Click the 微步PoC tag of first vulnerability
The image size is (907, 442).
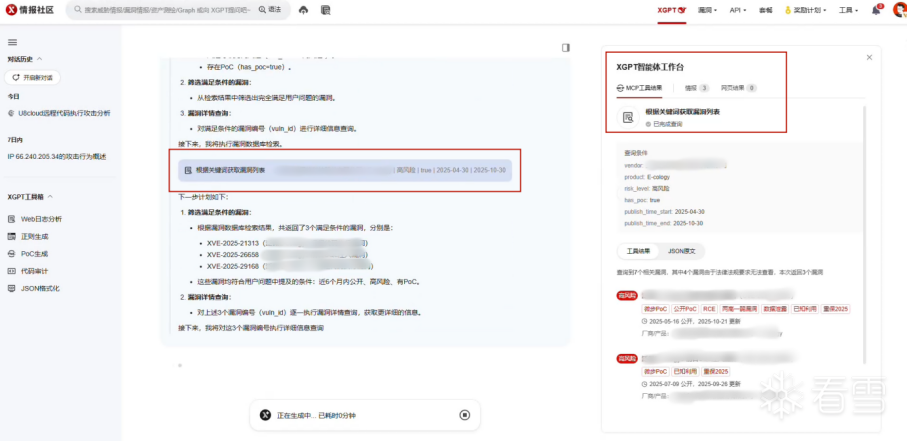[x=656, y=310]
